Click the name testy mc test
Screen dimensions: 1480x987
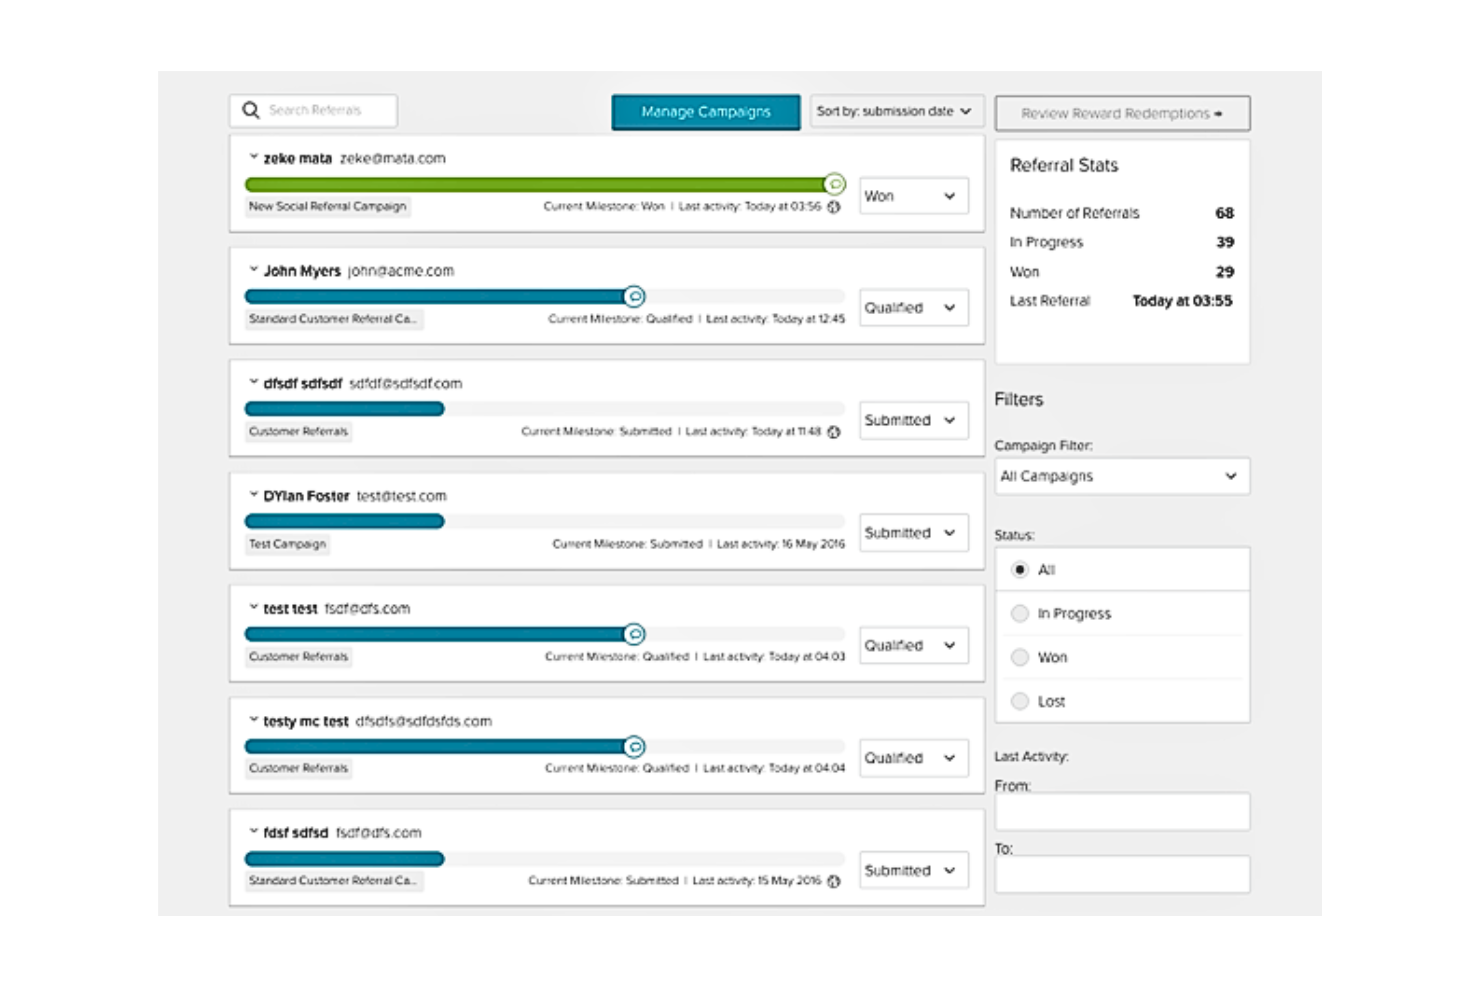click(306, 721)
